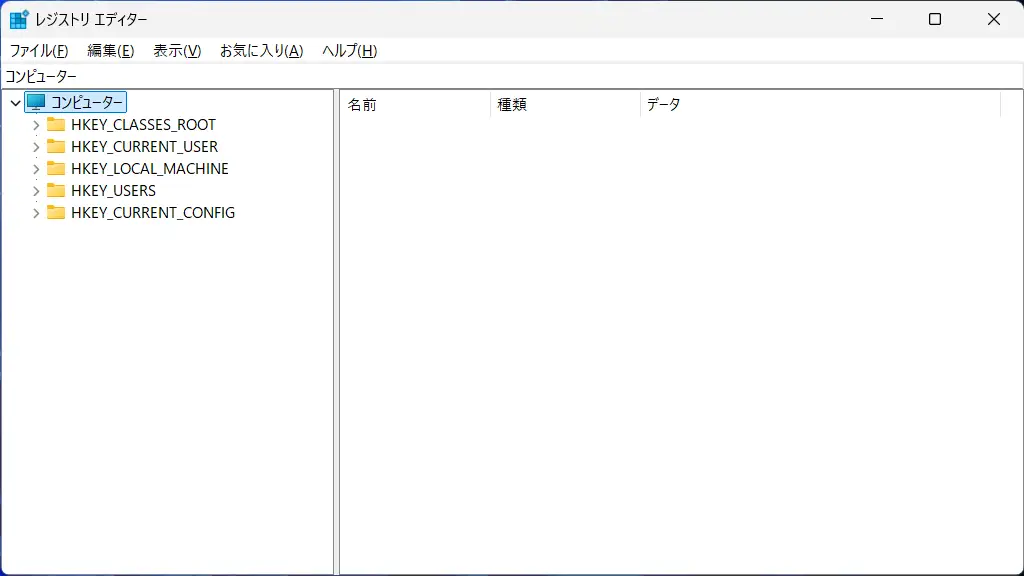The width and height of the screenshot is (1024, 576).
Task: Click the HKEY_CLASSES_ROOT folder icon
Action: (x=56, y=124)
